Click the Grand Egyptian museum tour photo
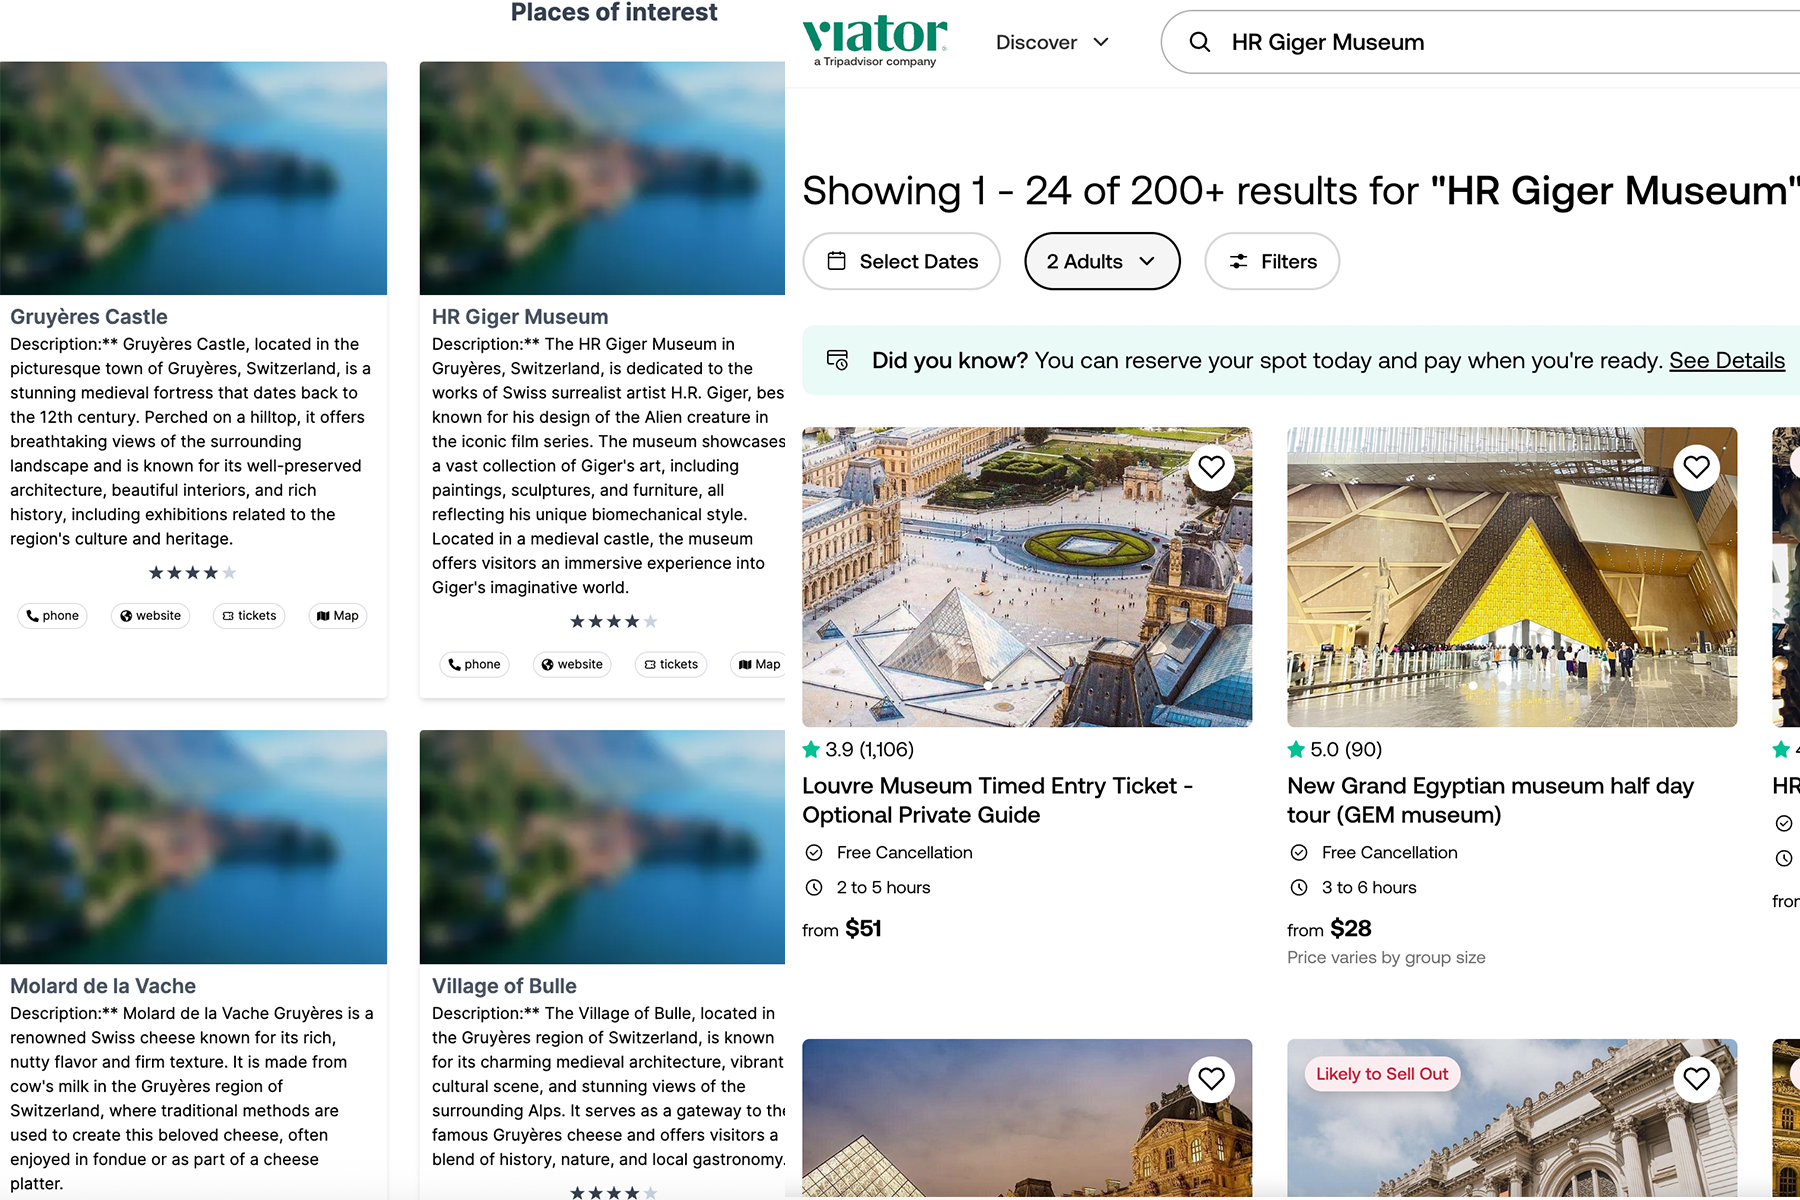 coord(1511,577)
